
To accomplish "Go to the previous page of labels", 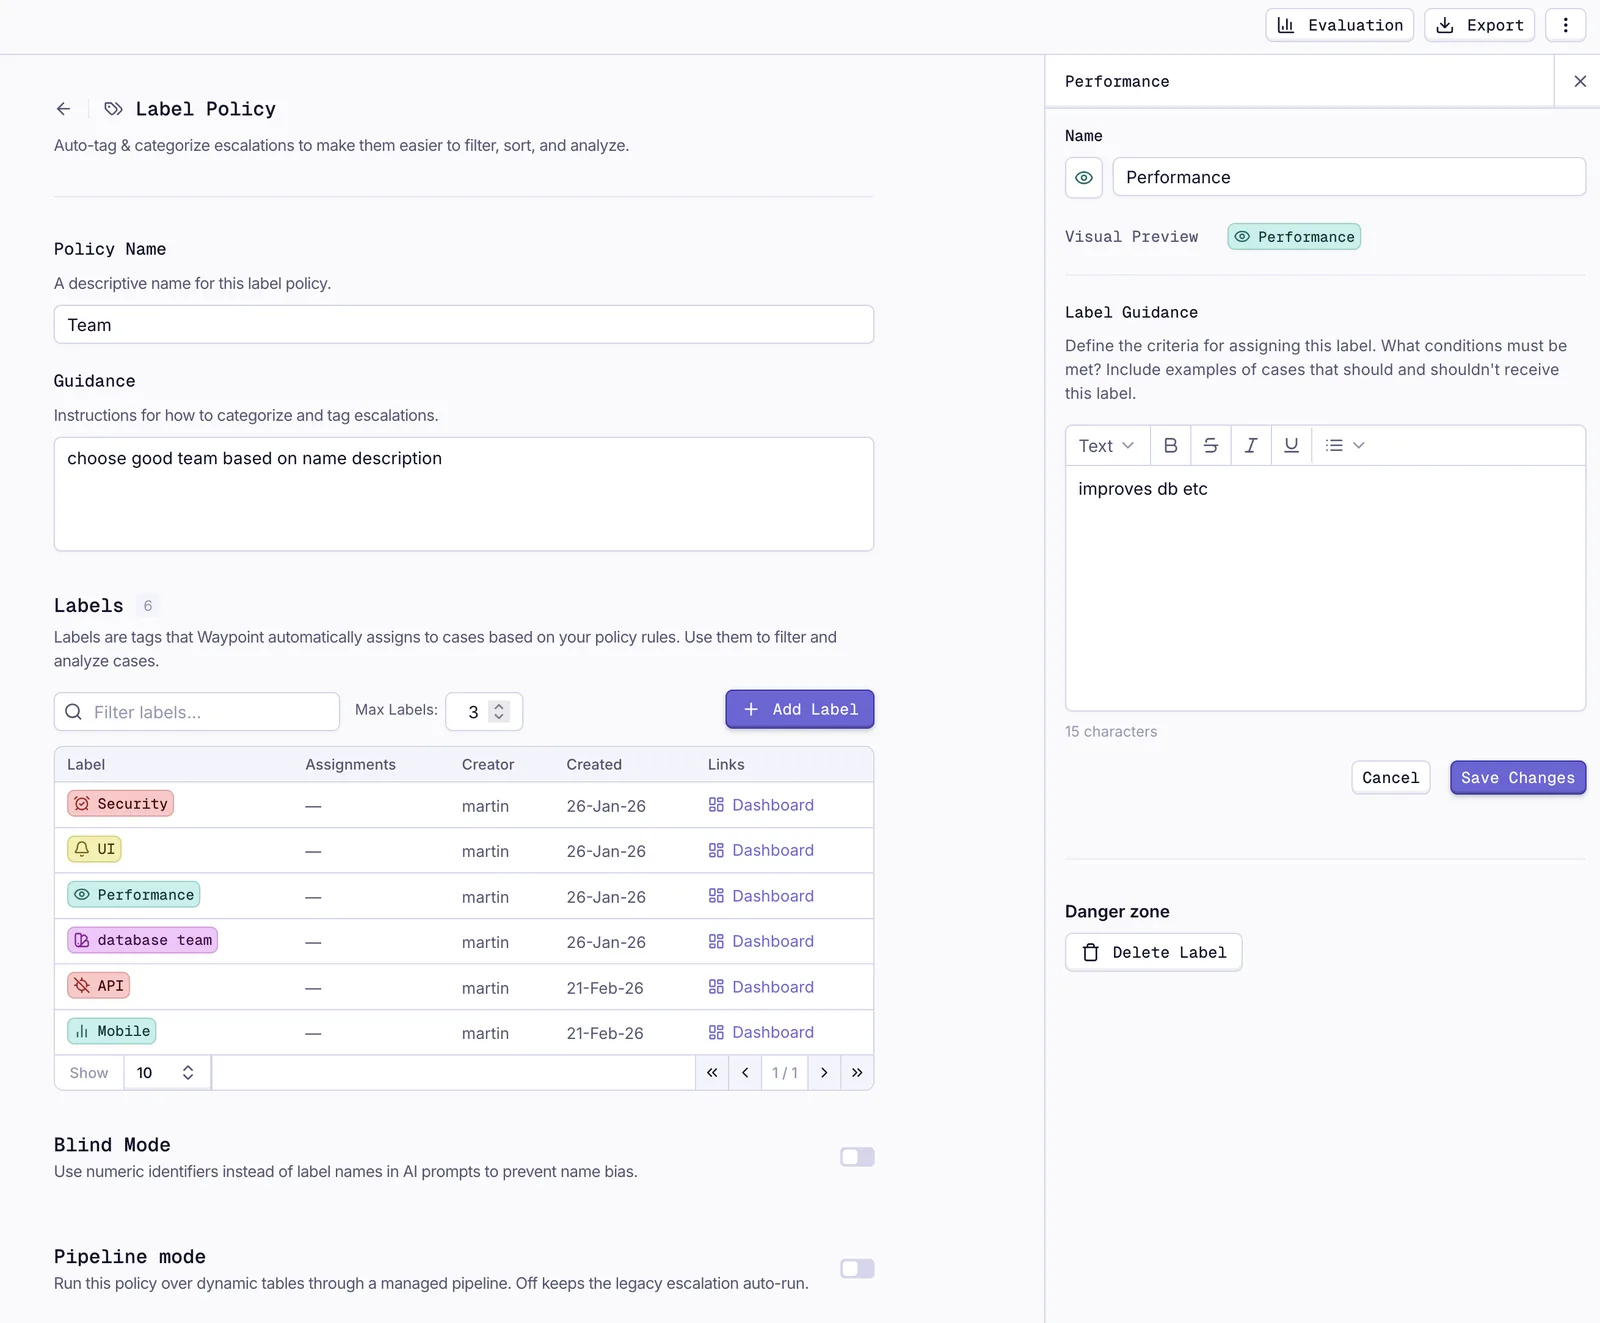I will [x=745, y=1073].
